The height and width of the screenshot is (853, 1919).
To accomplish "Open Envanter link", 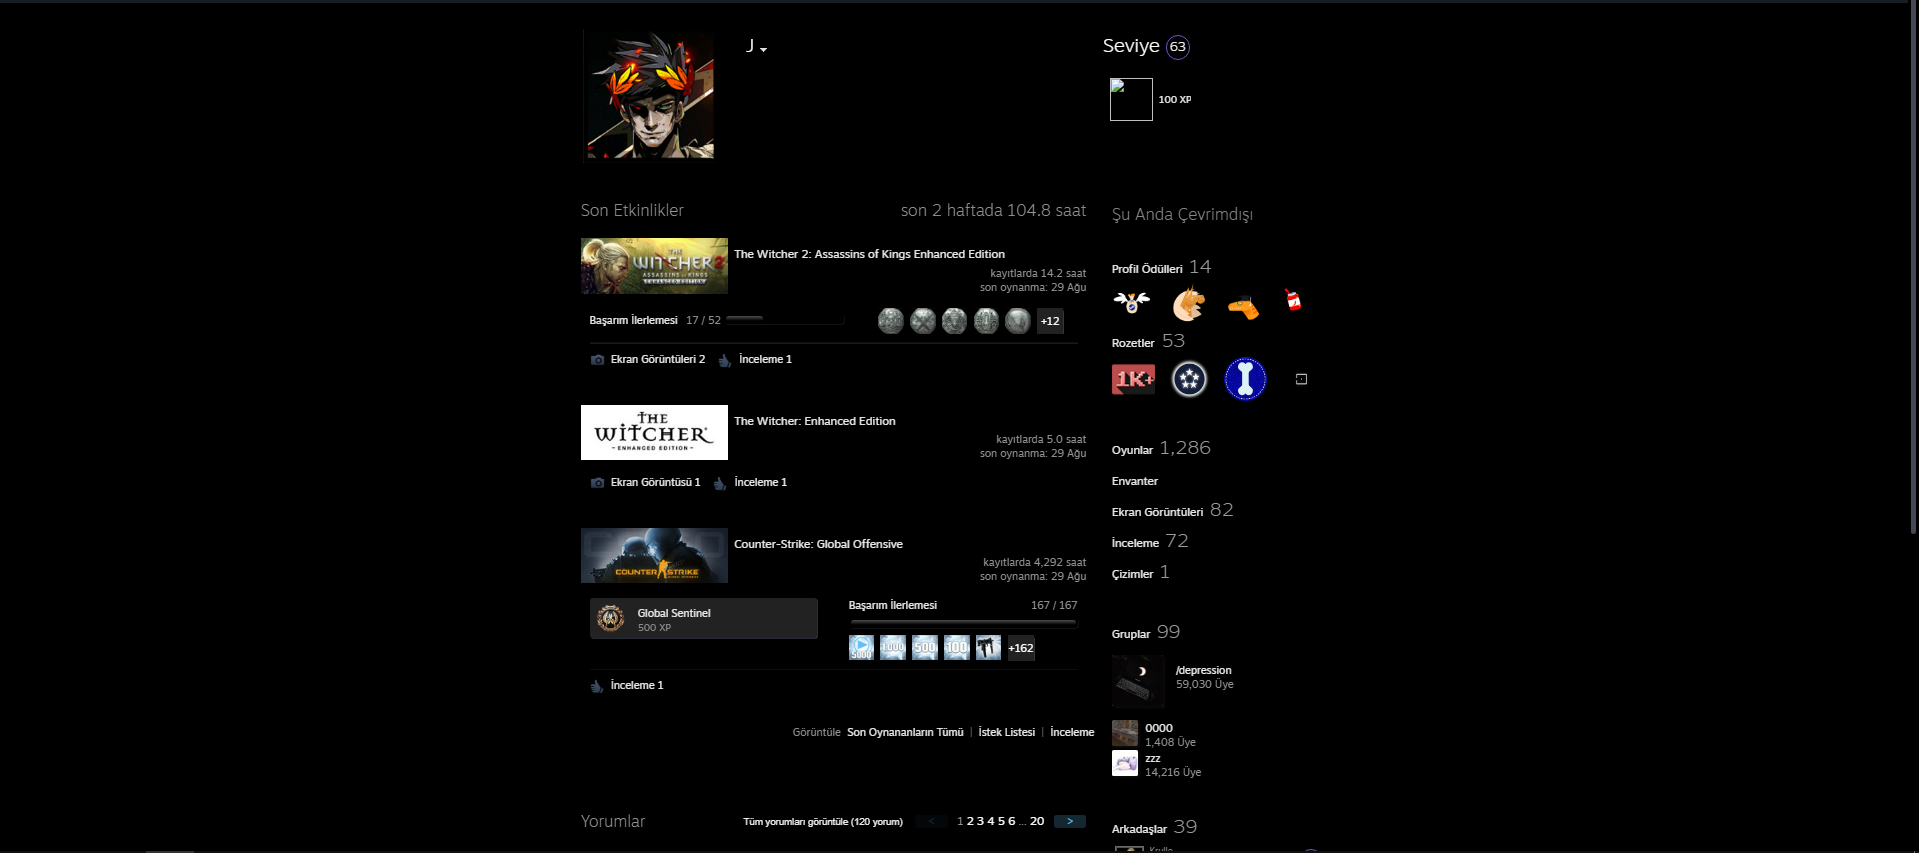I will (x=1135, y=481).
